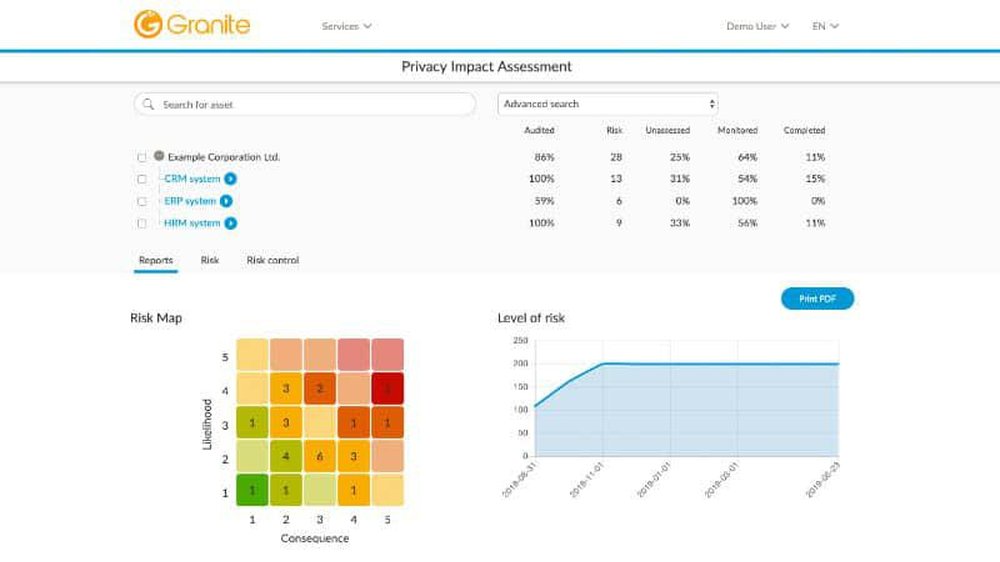Click the risk count 13 for CRM system
The width and height of the screenshot is (1000, 562).
coord(615,179)
